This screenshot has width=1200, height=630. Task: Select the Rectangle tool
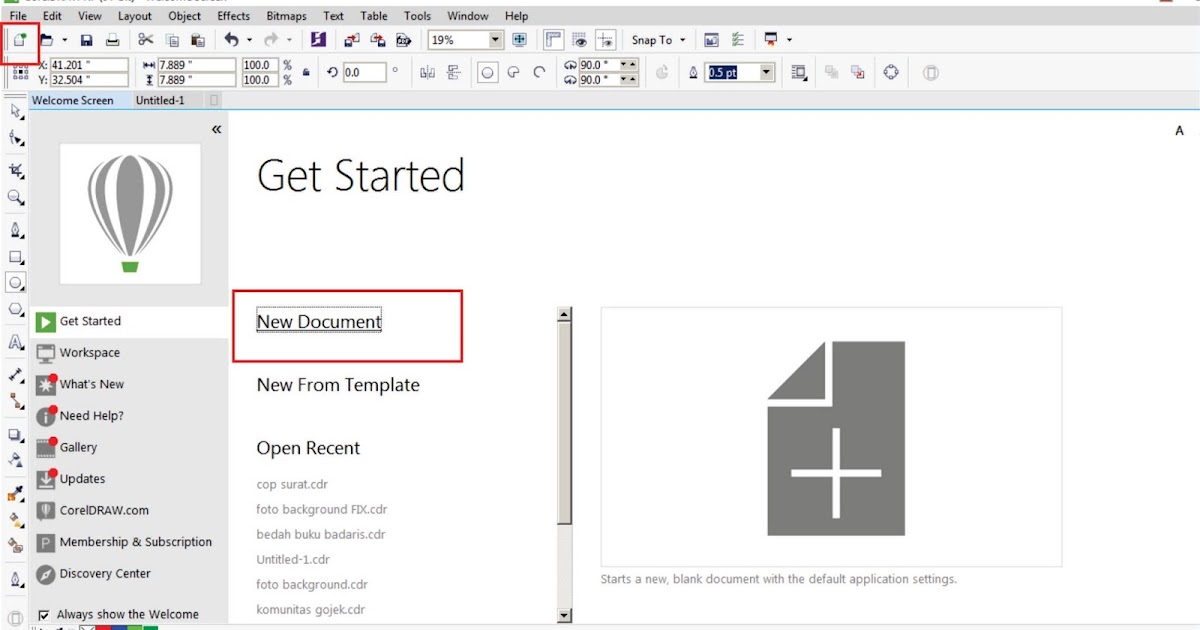[15, 255]
